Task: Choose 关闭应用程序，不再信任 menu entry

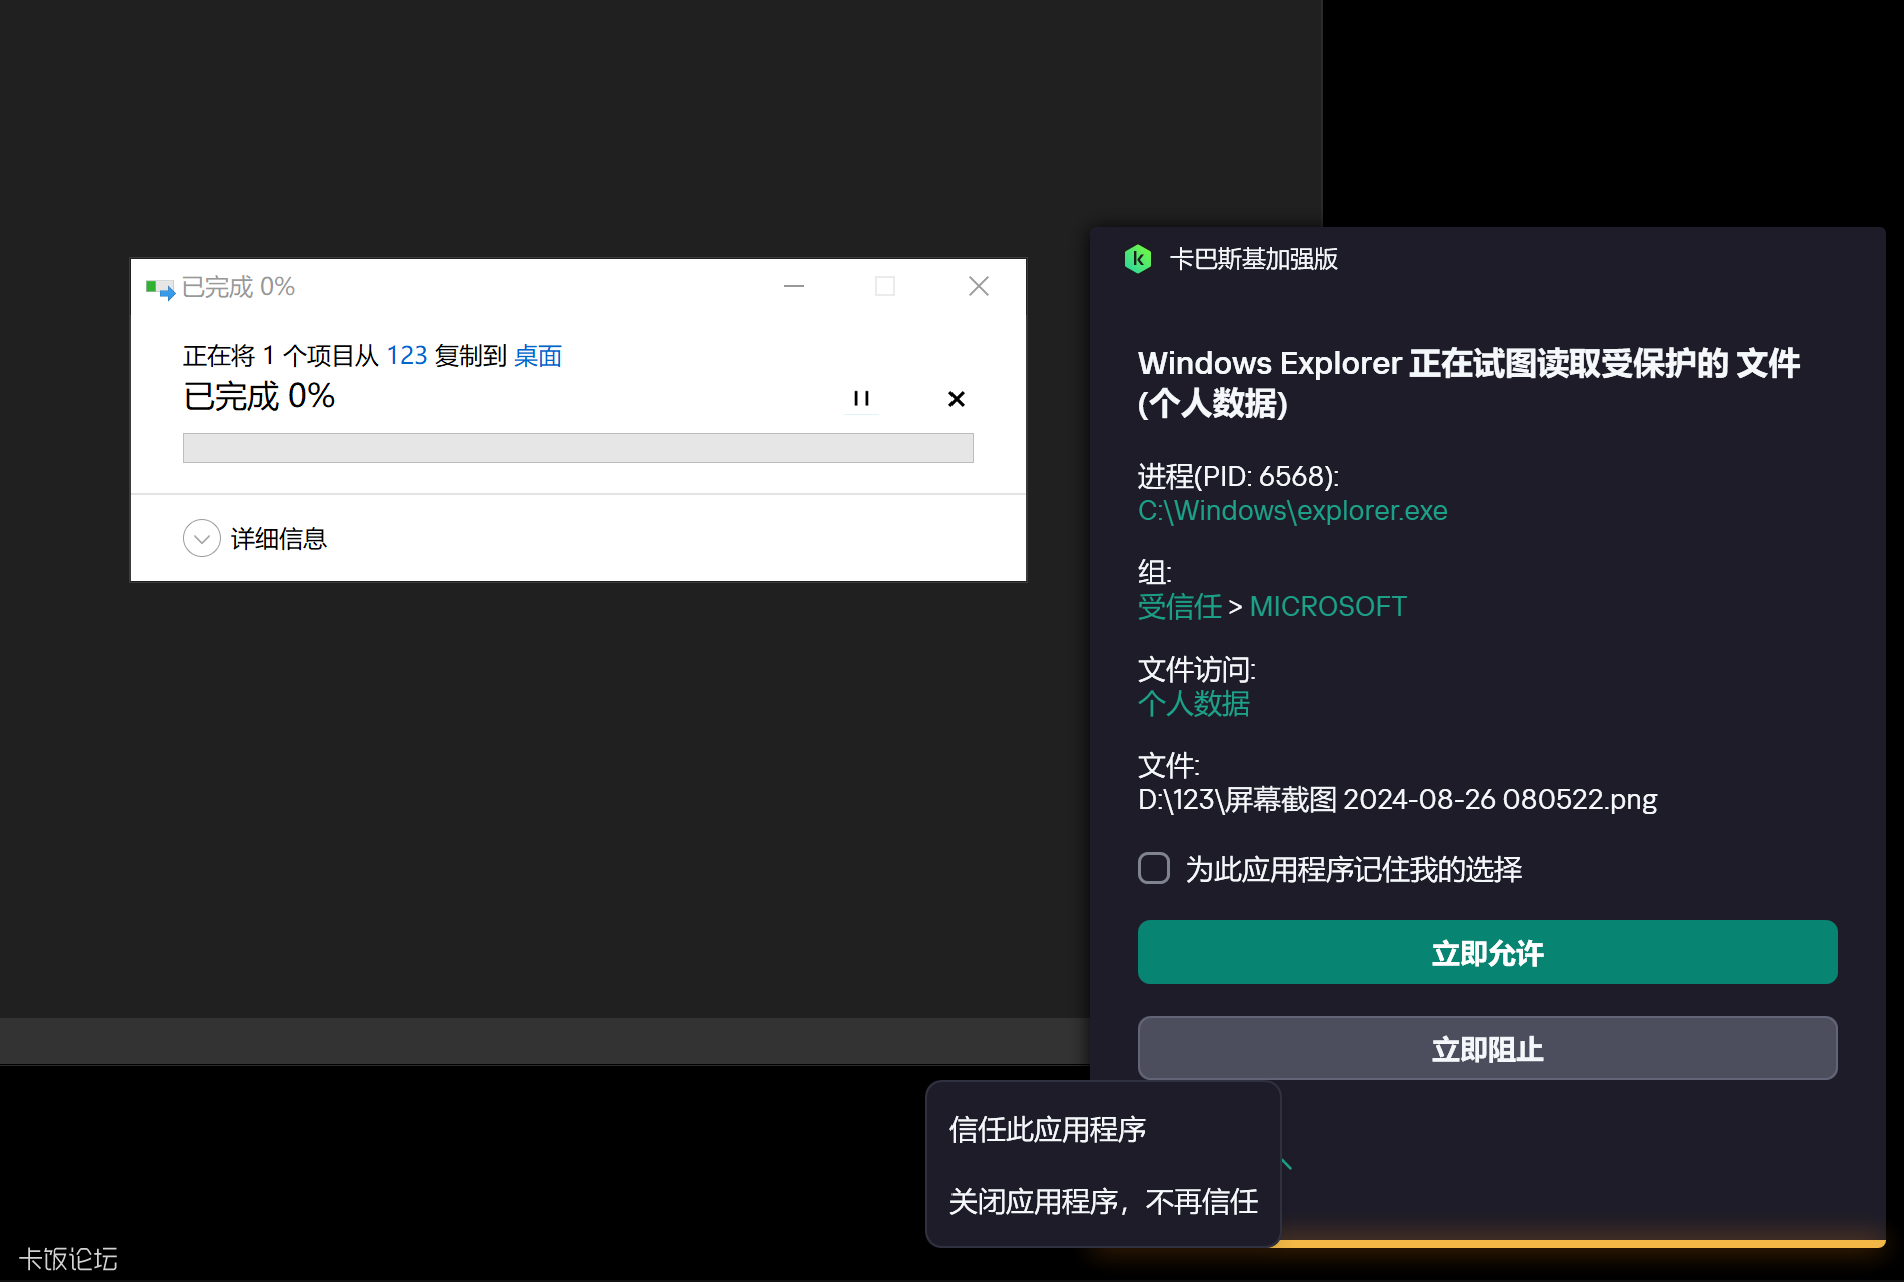Action: click(1103, 1201)
